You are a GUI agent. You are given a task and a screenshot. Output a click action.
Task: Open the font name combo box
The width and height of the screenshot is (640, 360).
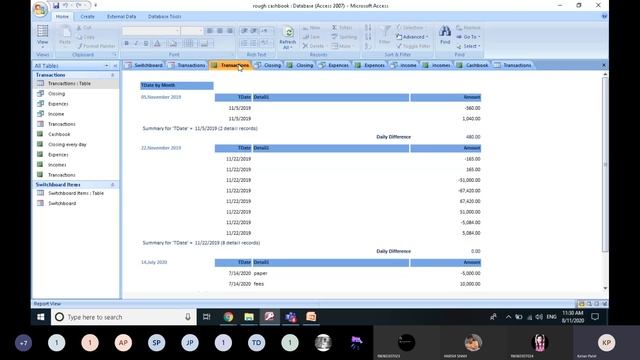(151, 31)
